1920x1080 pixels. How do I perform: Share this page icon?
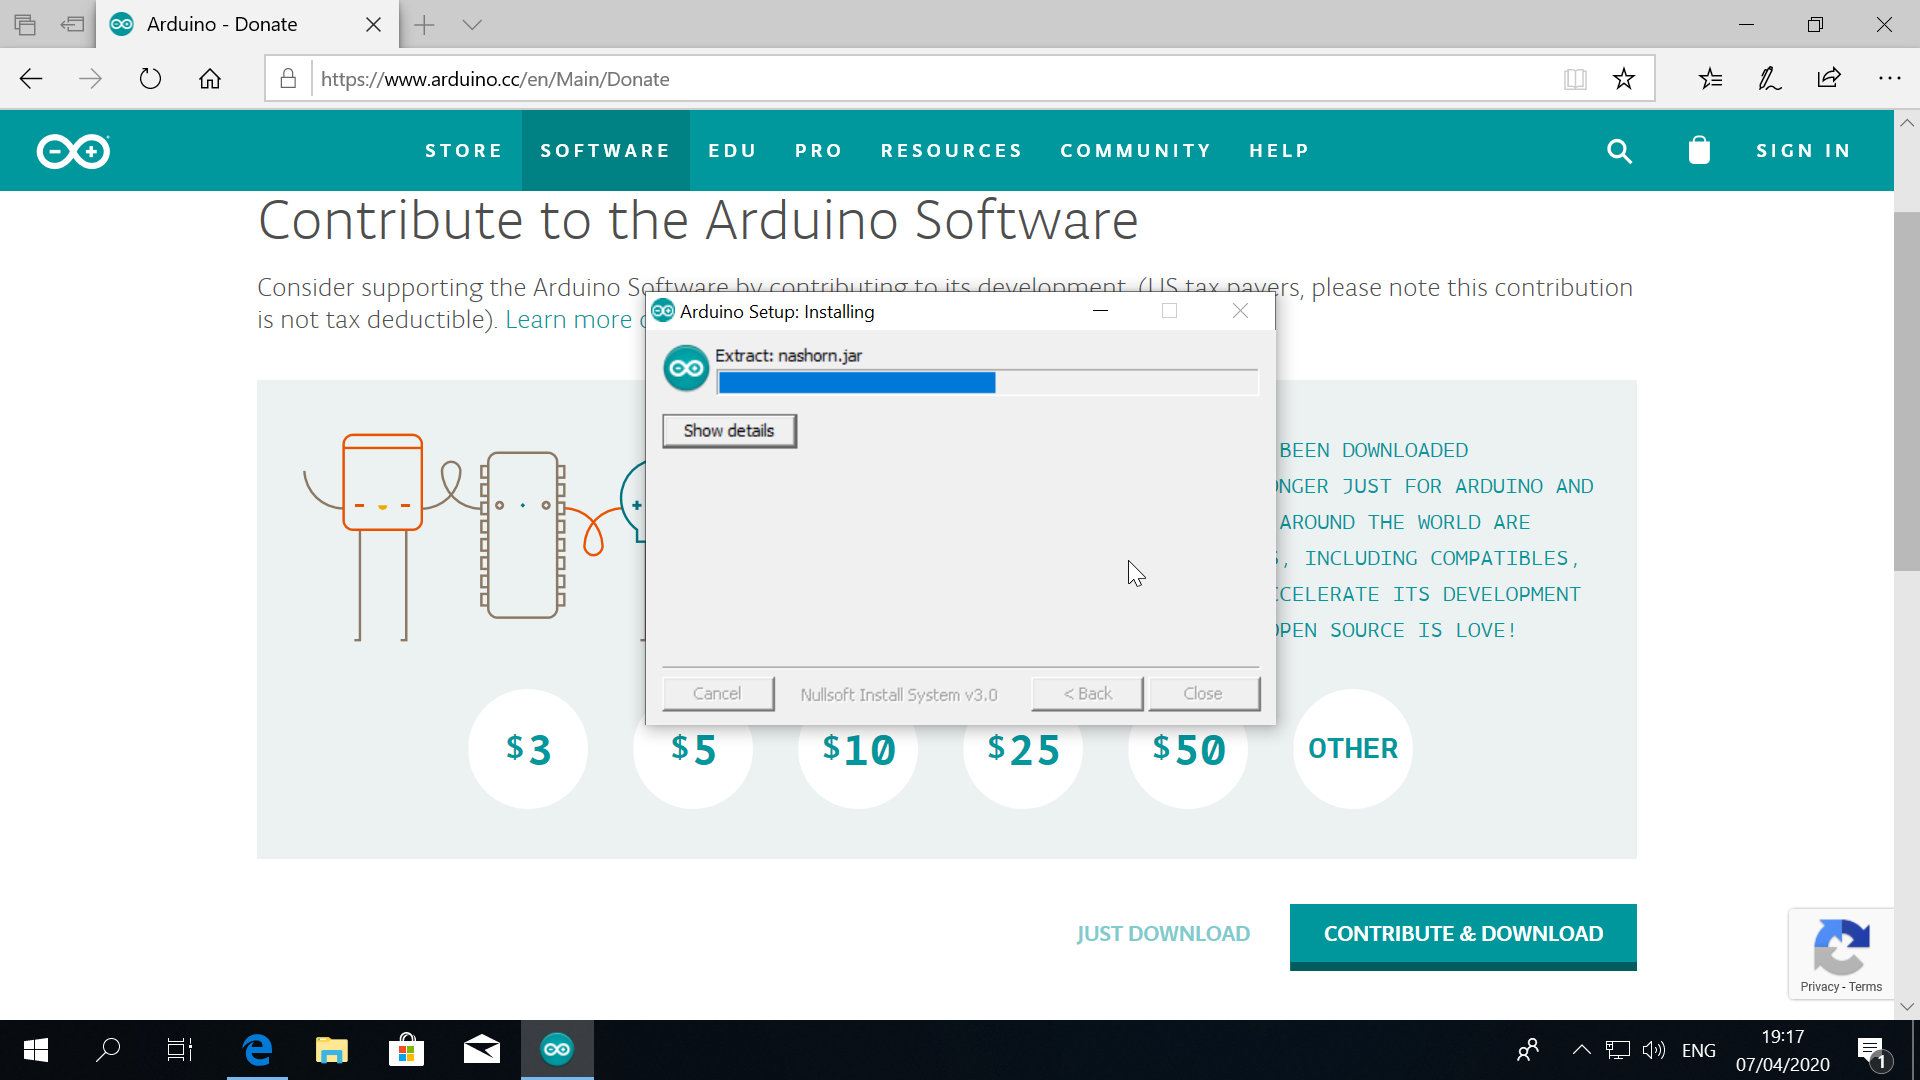click(1829, 79)
